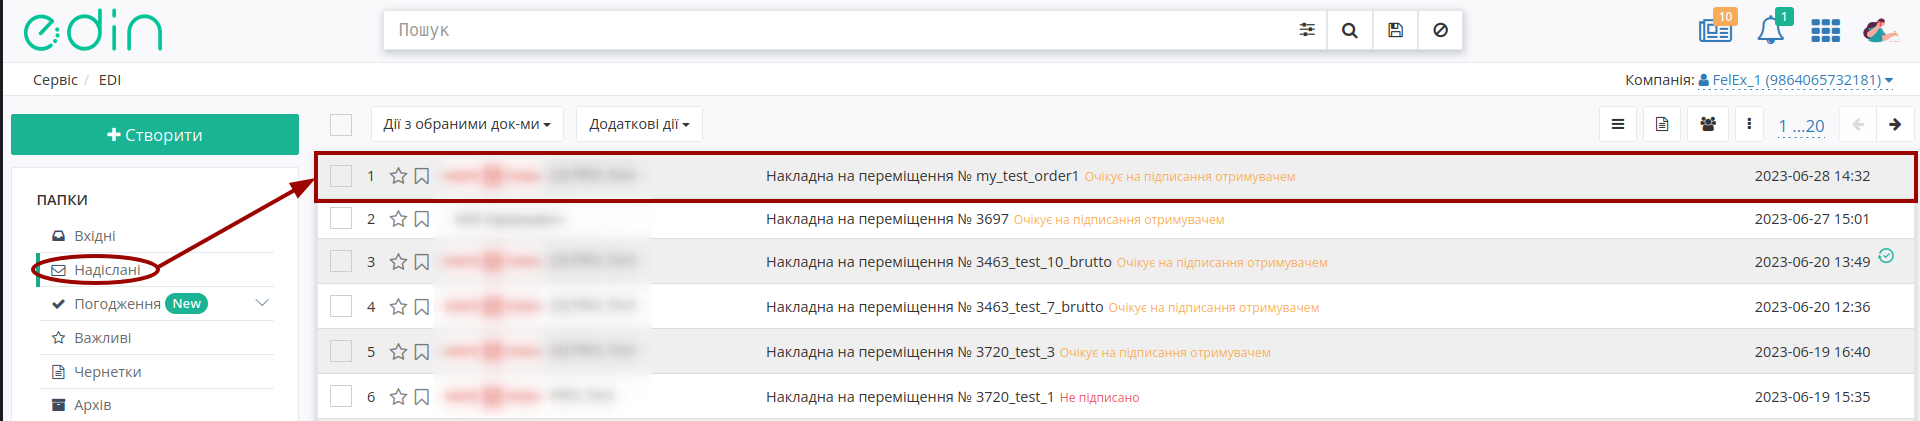Select the Чернетки folder
Viewport: 1920px width, 421px height.
107,372
